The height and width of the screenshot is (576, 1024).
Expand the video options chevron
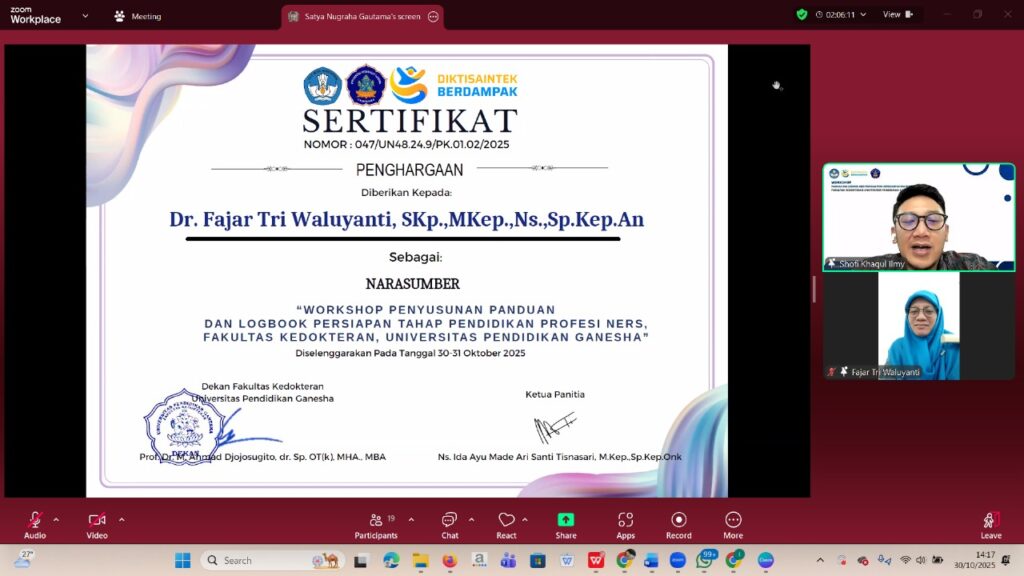[x=121, y=519]
